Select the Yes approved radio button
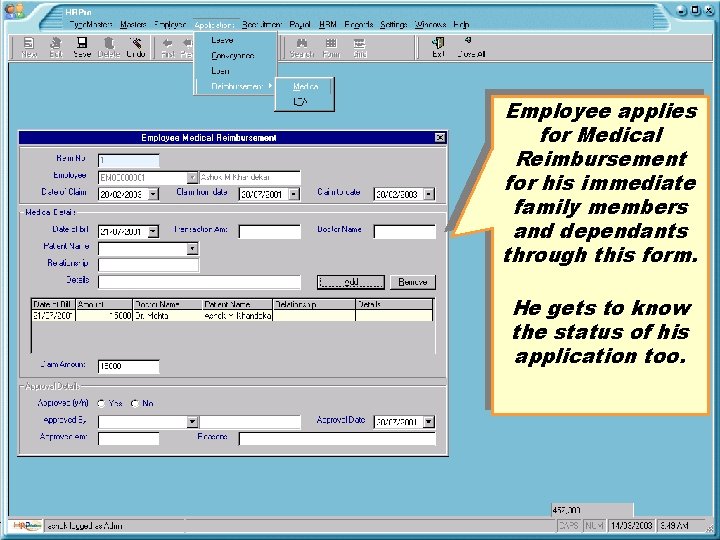The width and height of the screenshot is (720, 540). (101, 403)
